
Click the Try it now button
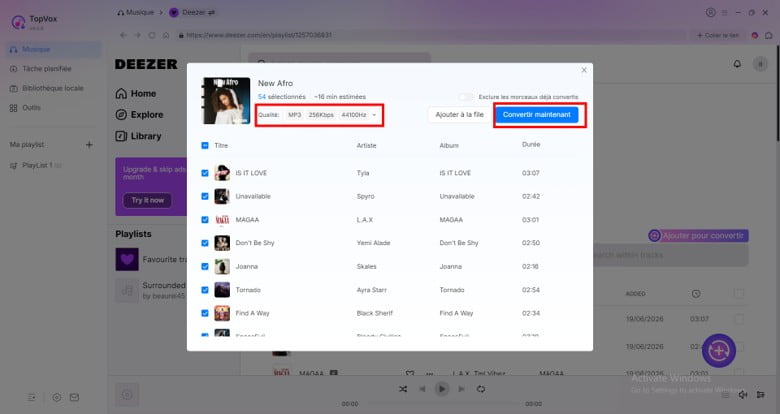(x=147, y=200)
